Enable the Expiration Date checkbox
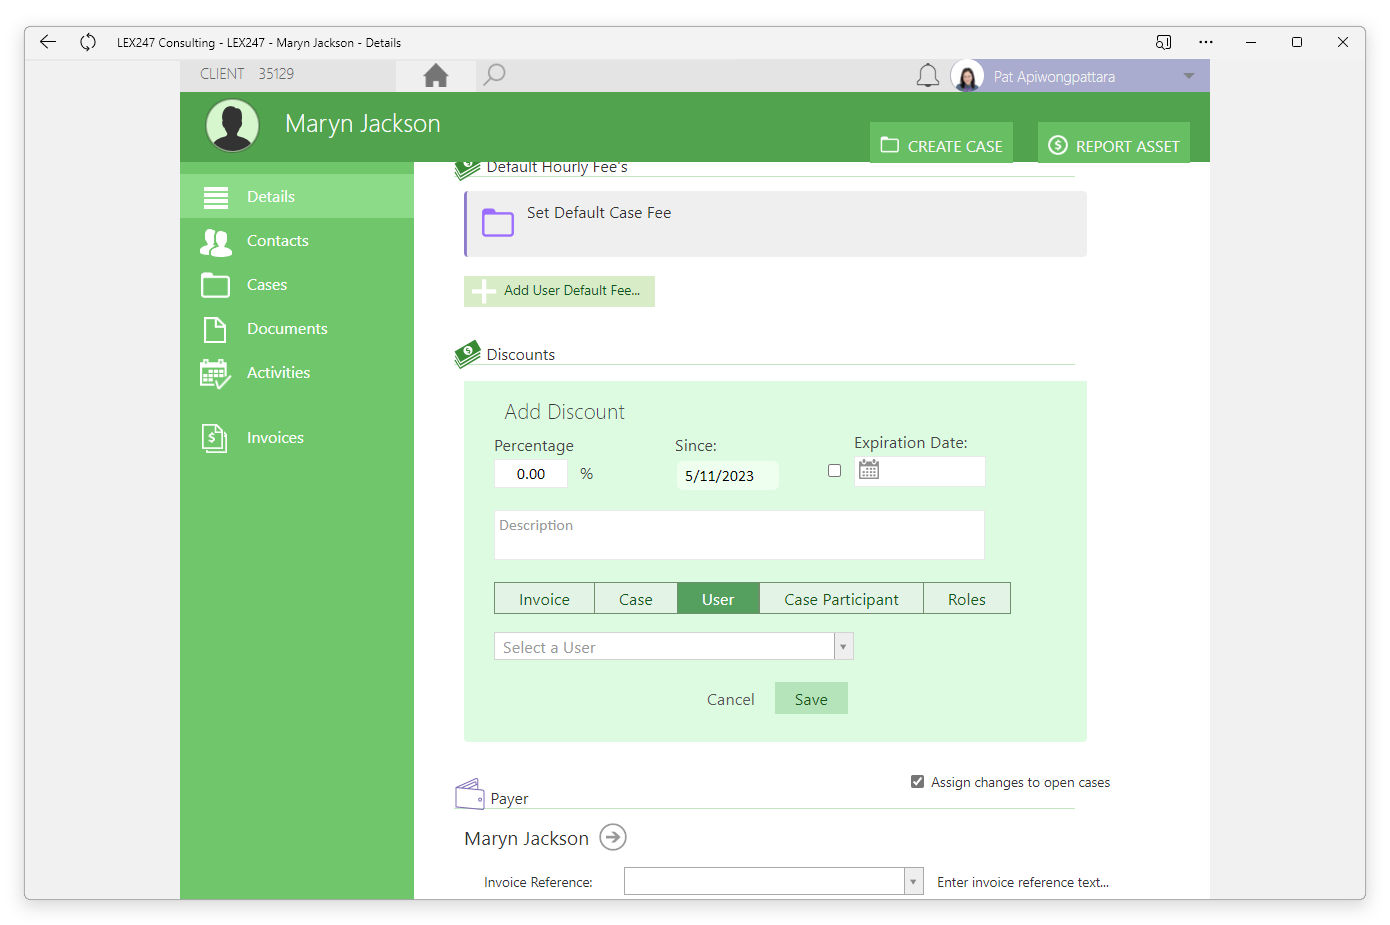1390x925 pixels. (834, 471)
